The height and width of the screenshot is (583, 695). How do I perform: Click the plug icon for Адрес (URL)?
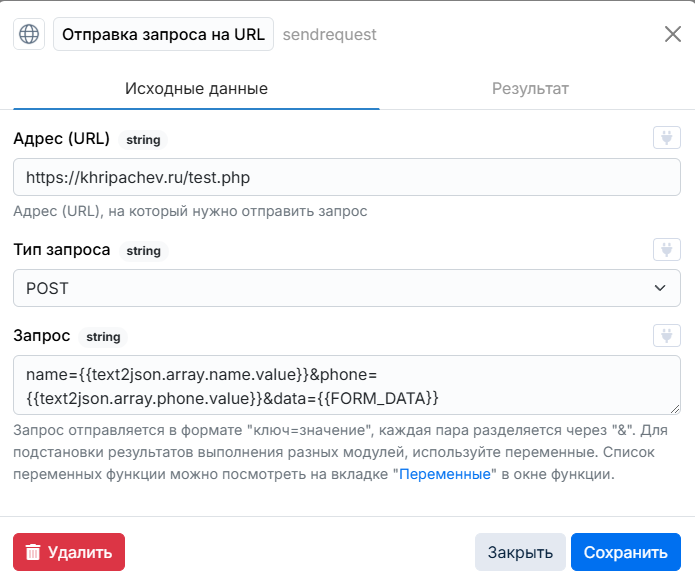(667, 137)
